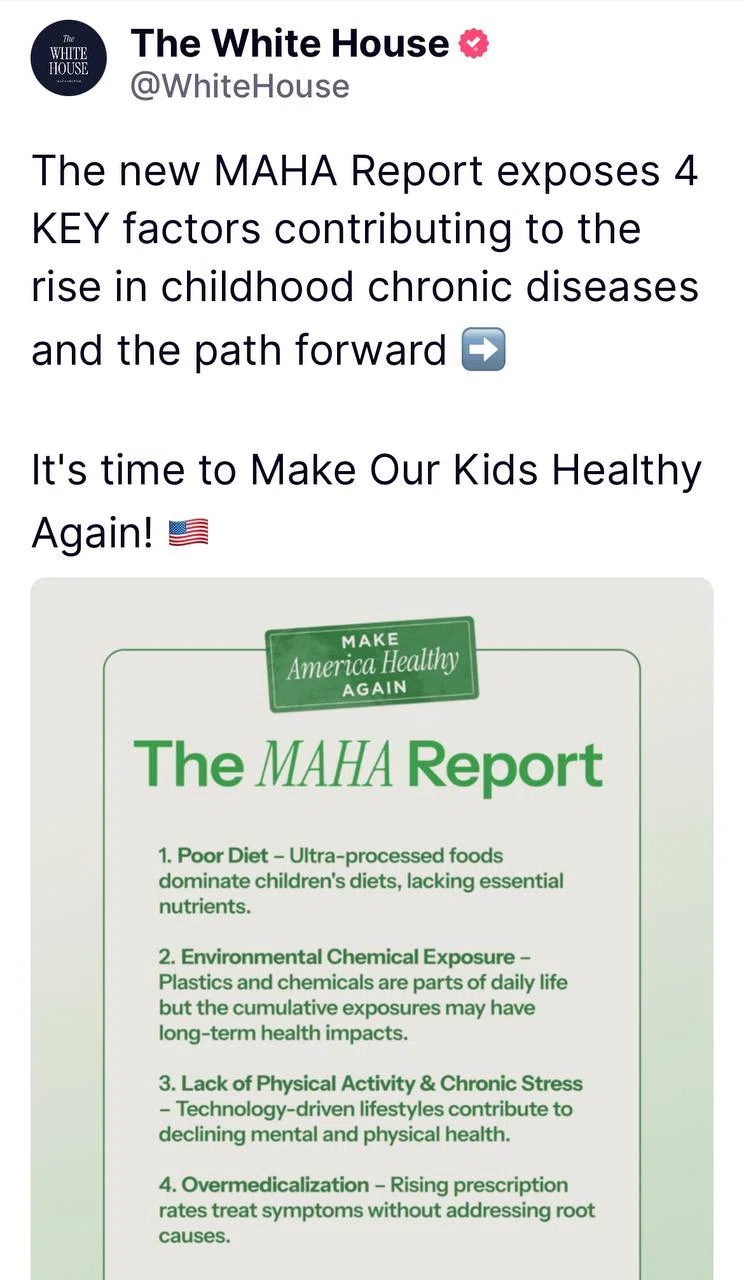
Task: Select the Poor Diet item text
Action: [x=360, y=881]
